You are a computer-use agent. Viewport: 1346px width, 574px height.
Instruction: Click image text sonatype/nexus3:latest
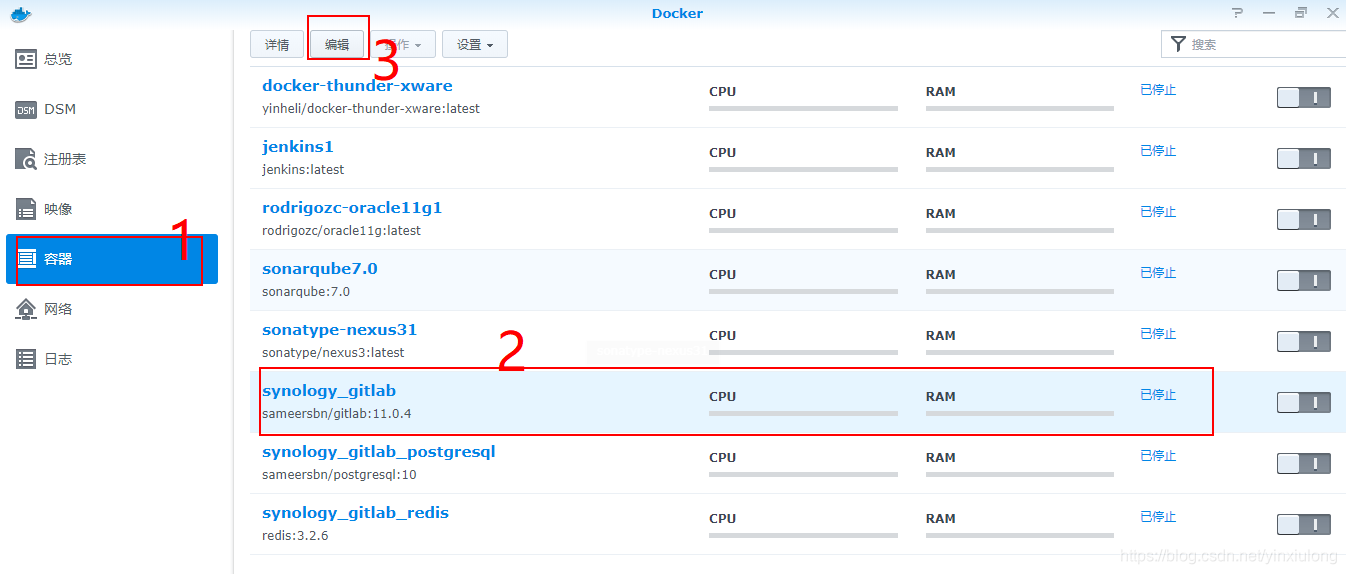(x=333, y=352)
